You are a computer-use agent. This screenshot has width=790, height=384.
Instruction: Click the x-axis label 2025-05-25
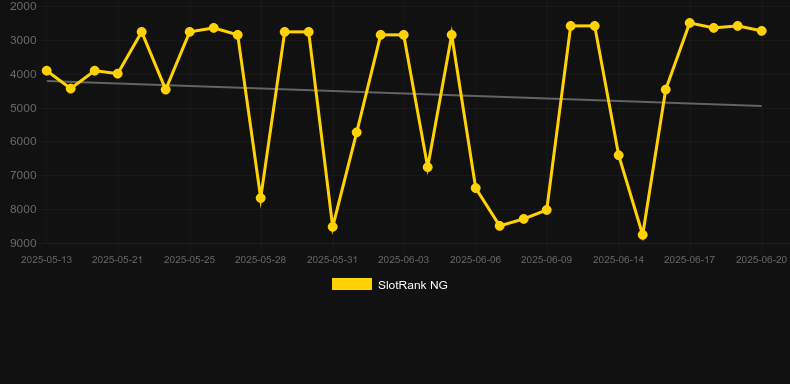(x=189, y=260)
